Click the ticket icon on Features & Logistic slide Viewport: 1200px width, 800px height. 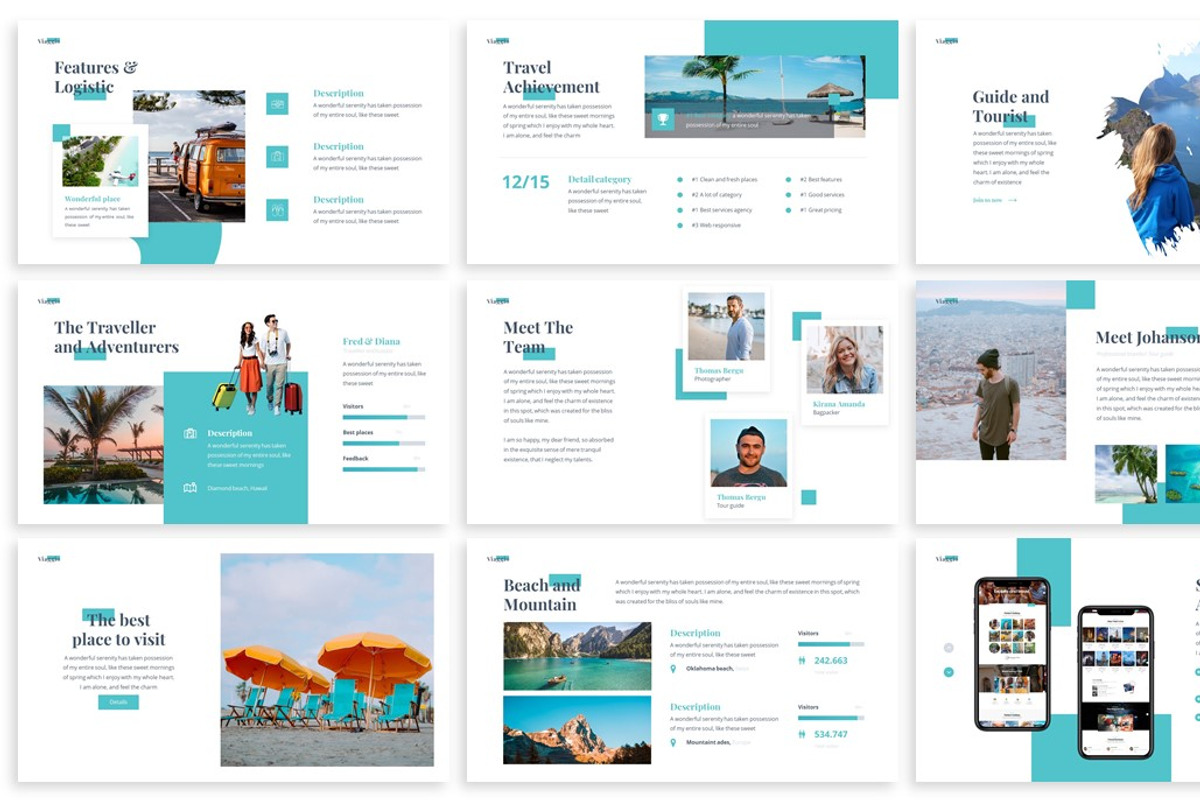coord(277,103)
